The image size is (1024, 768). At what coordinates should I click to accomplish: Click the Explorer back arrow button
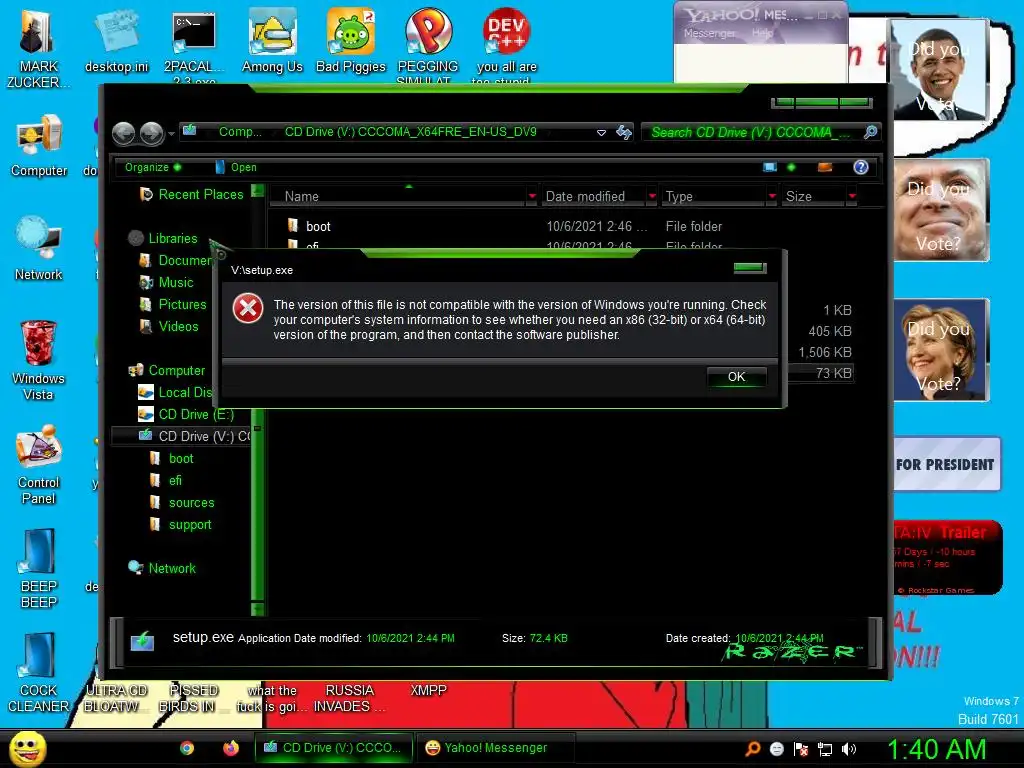point(123,133)
